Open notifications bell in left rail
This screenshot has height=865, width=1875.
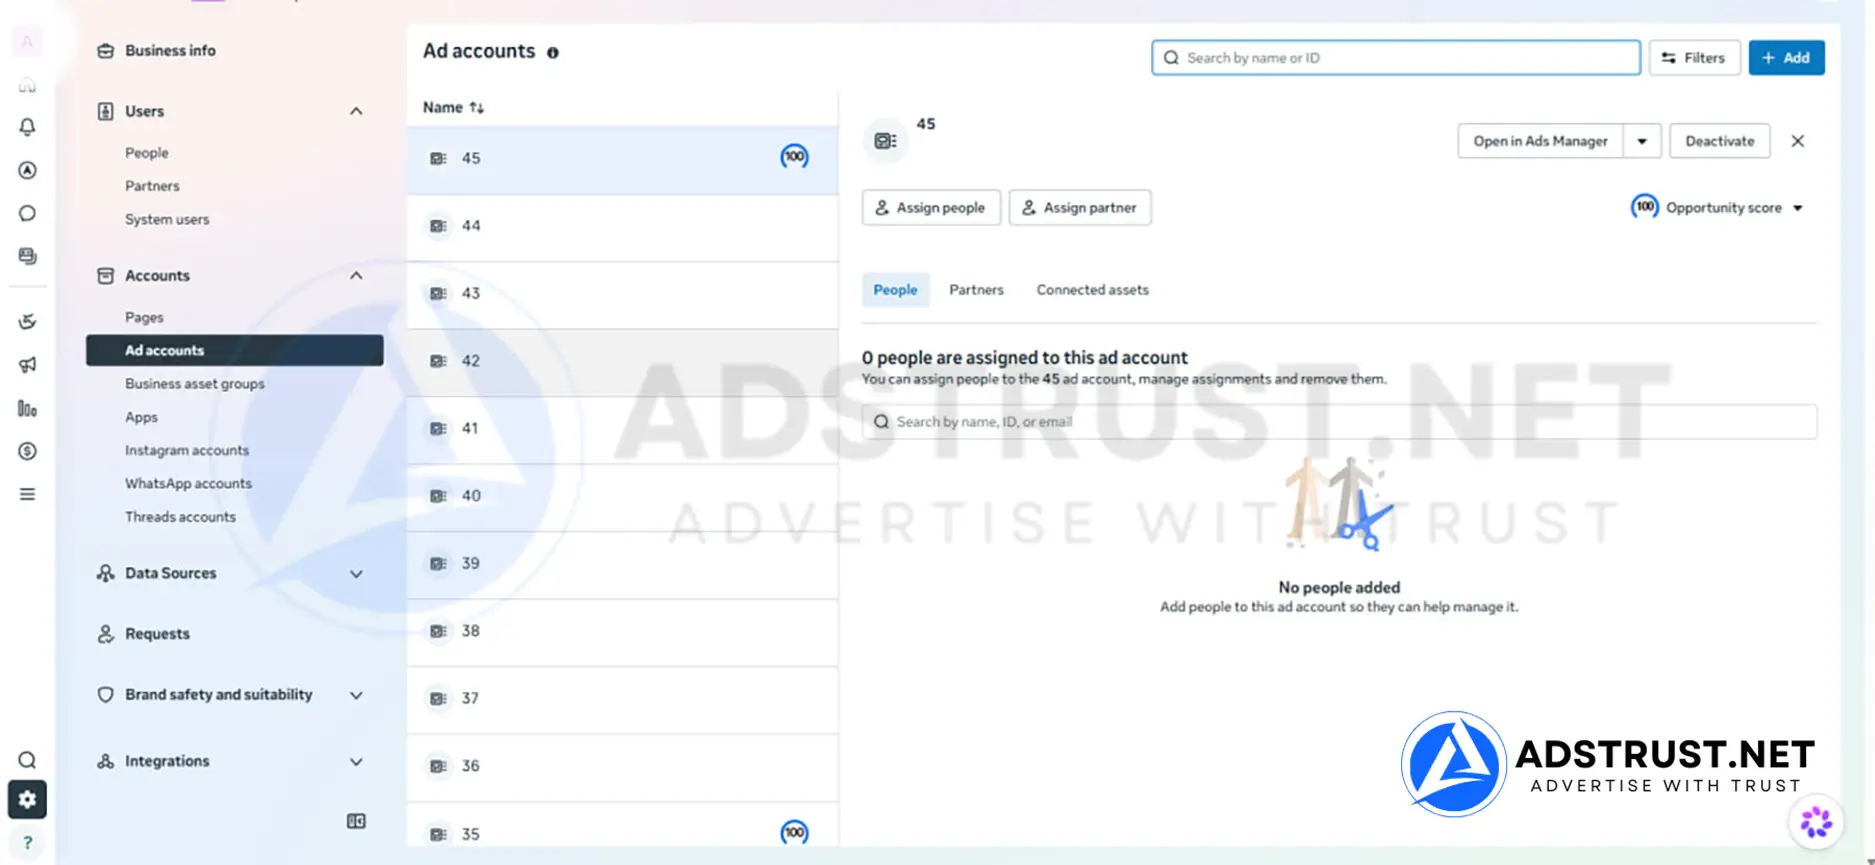[27, 127]
